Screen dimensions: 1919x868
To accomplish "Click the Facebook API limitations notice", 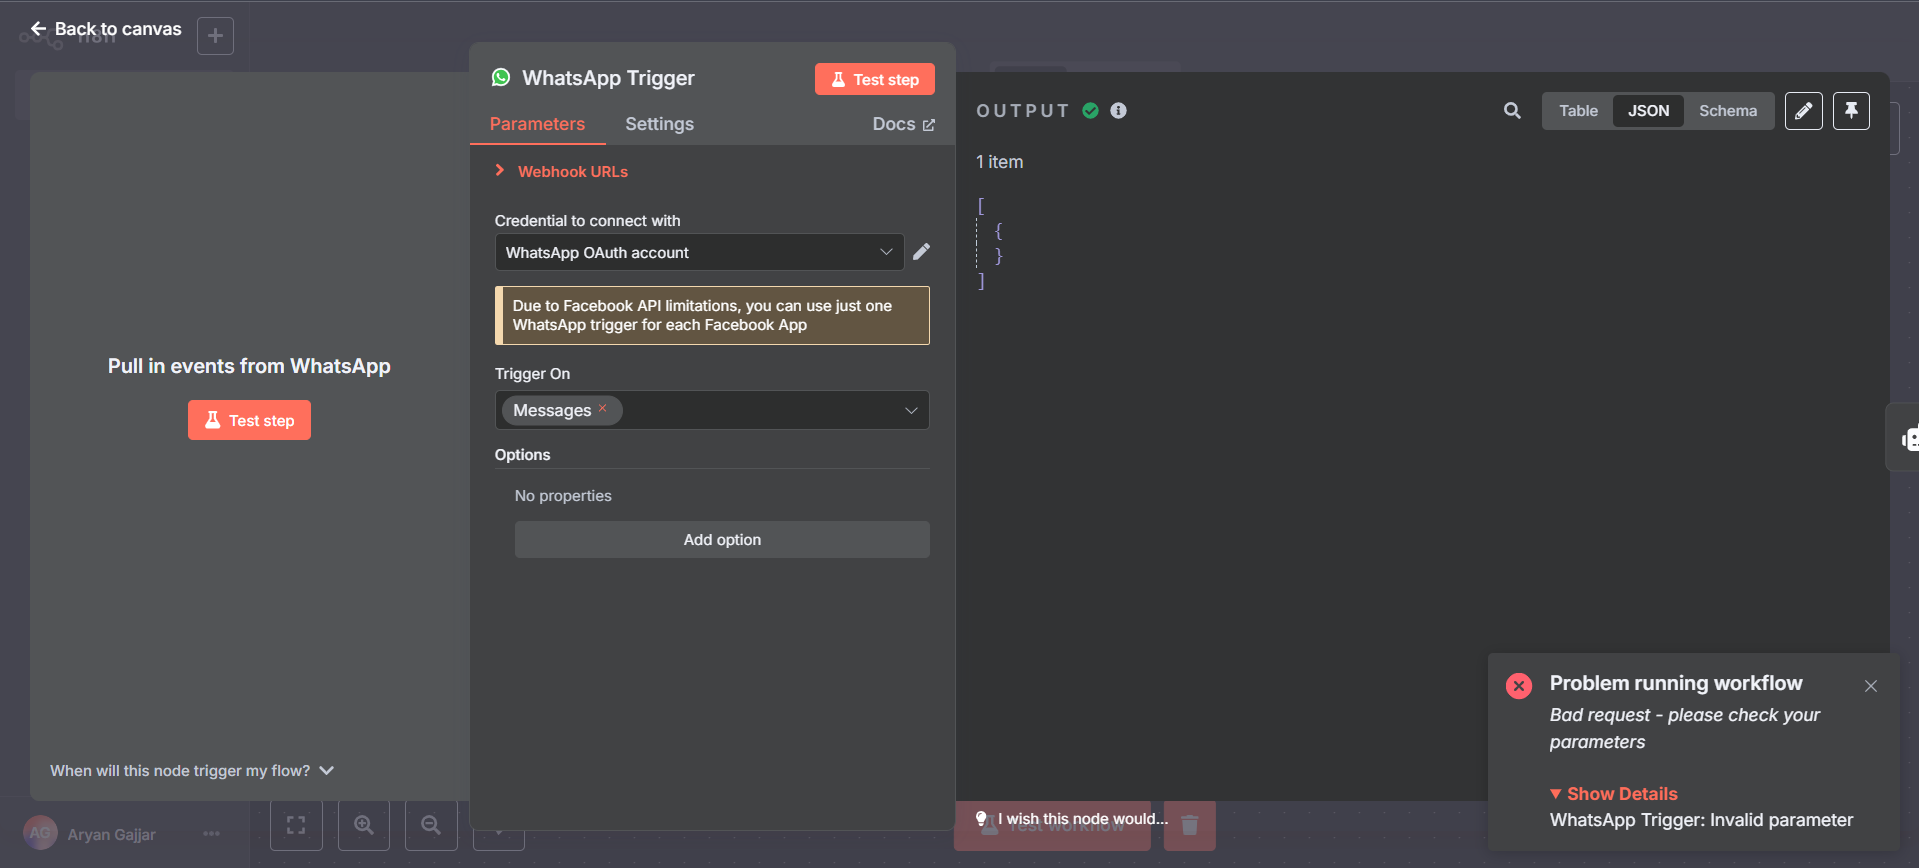I will click(x=712, y=315).
